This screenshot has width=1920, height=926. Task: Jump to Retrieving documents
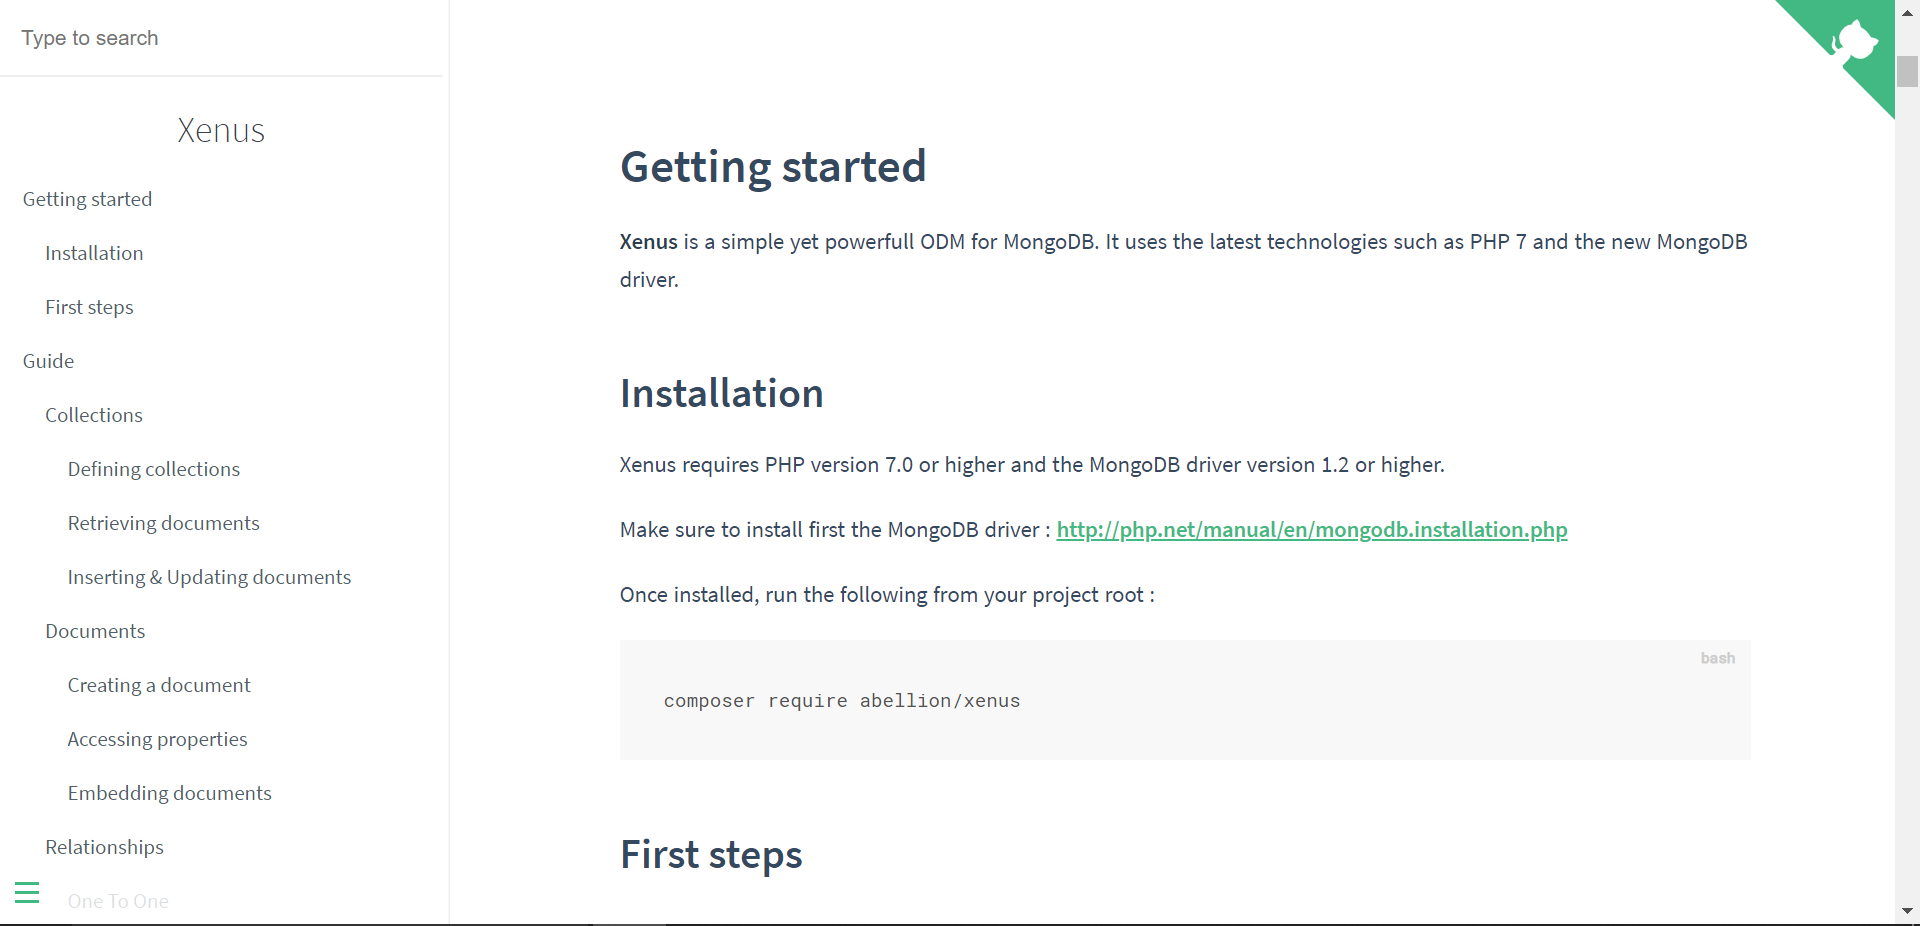[164, 523]
